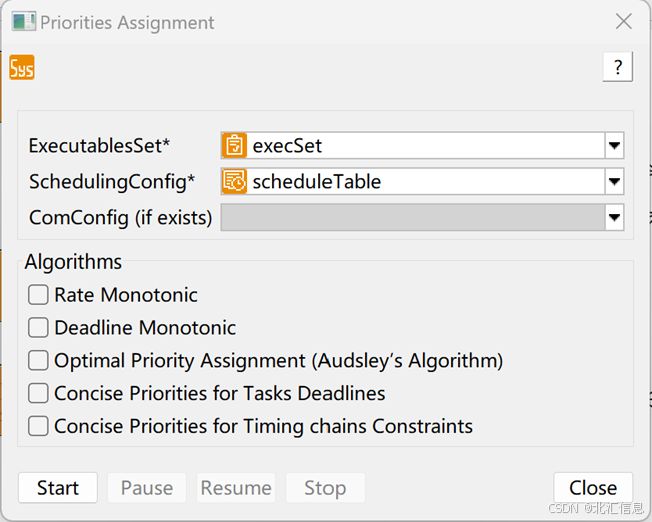This screenshot has width=652, height=522.
Task: Click the window title bar app icon
Action: coord(23,22)
